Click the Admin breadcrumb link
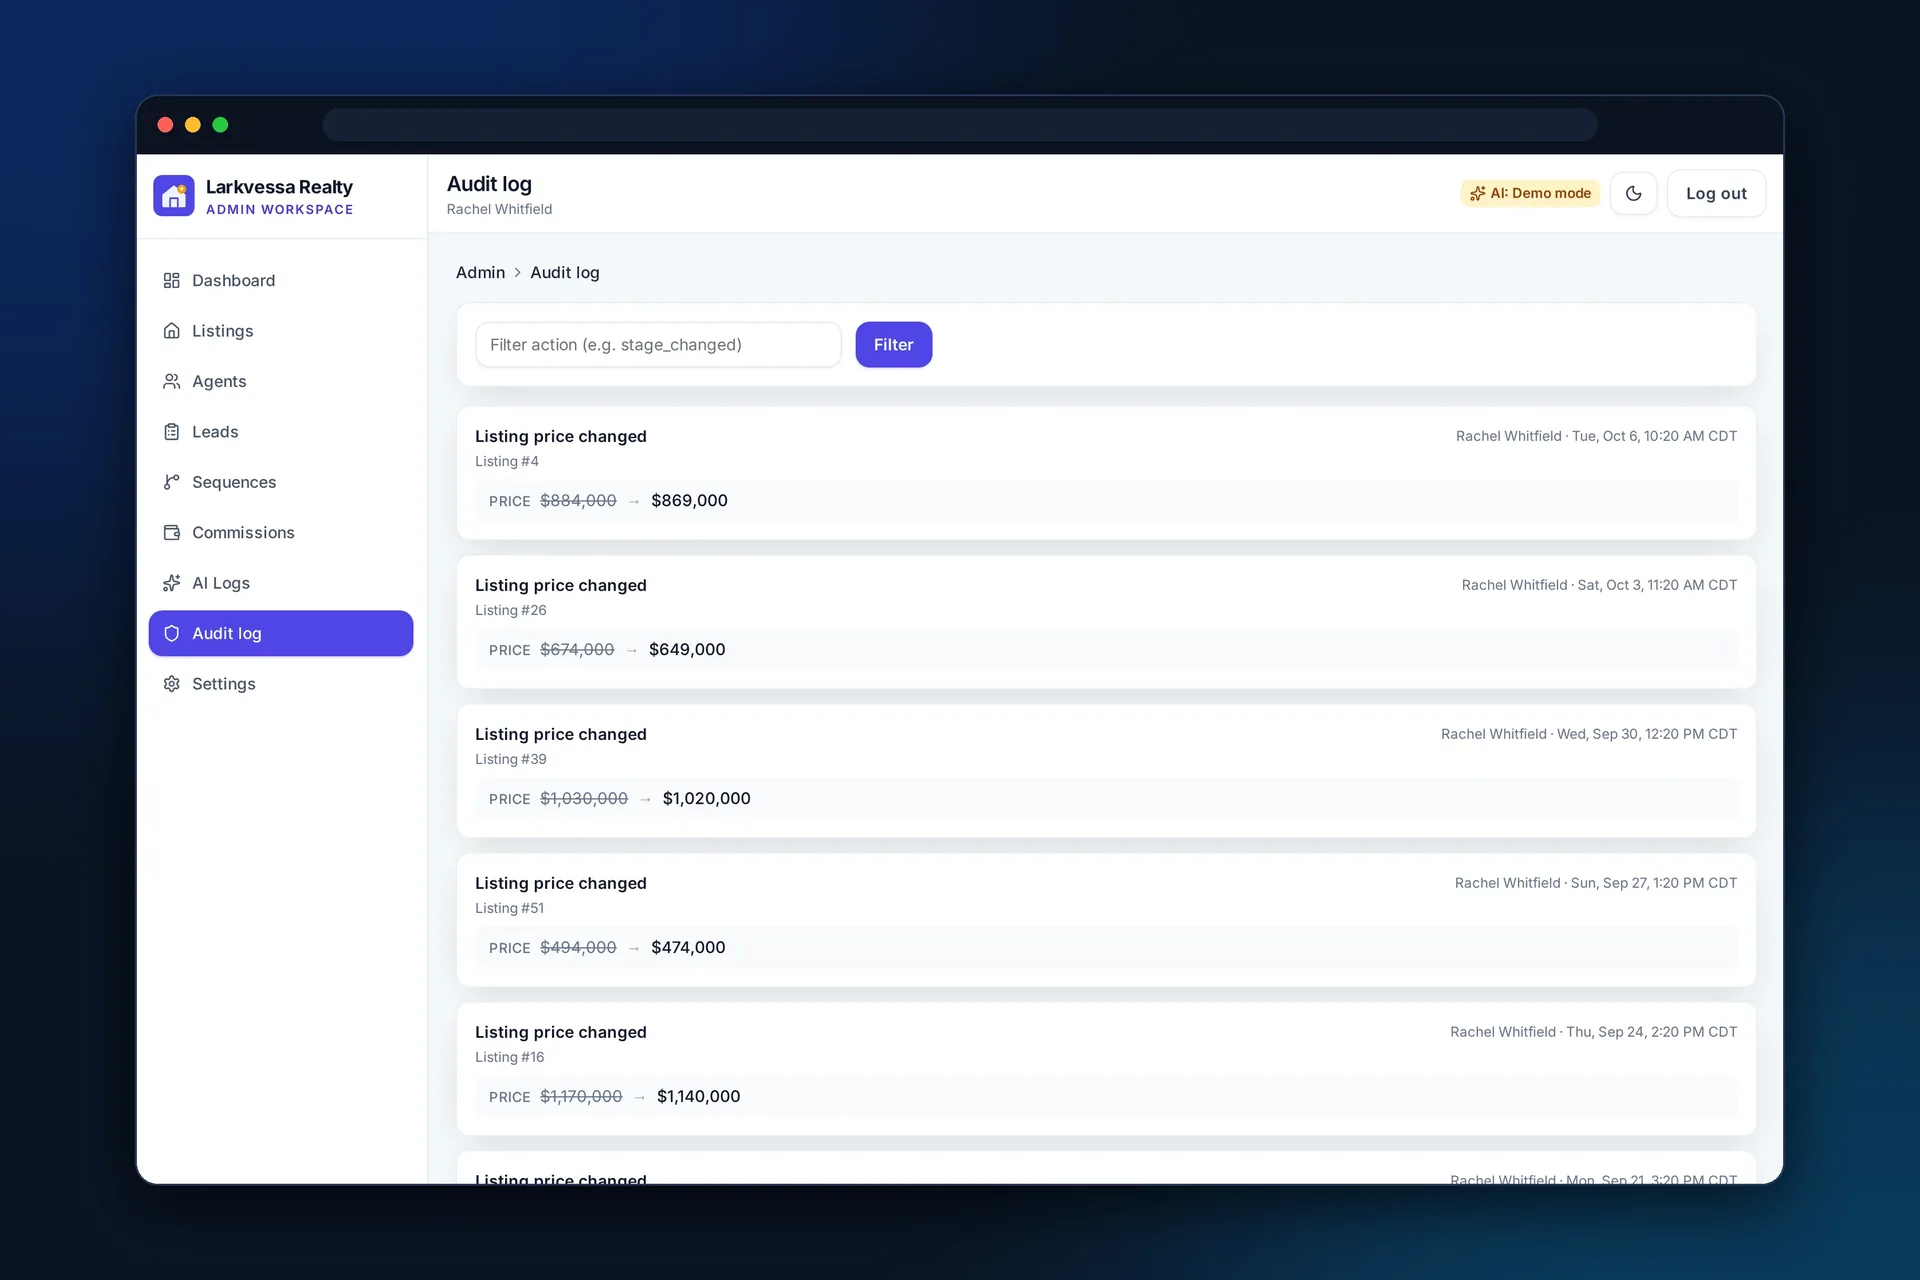This screenshot has height=1280, width=1920. point(480,273)
